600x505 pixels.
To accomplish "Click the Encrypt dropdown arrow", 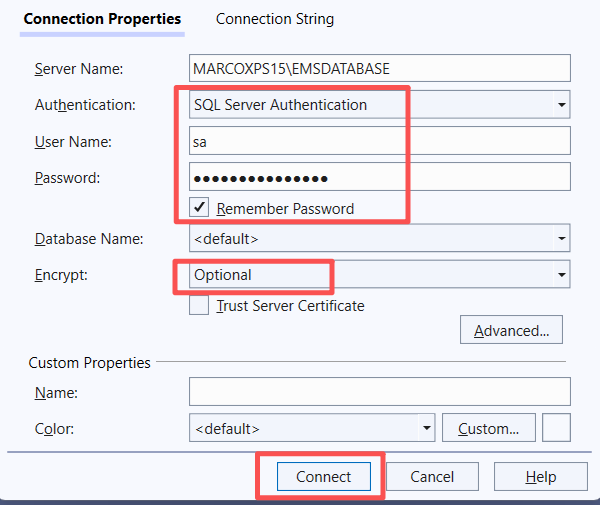I will point(561,274).
